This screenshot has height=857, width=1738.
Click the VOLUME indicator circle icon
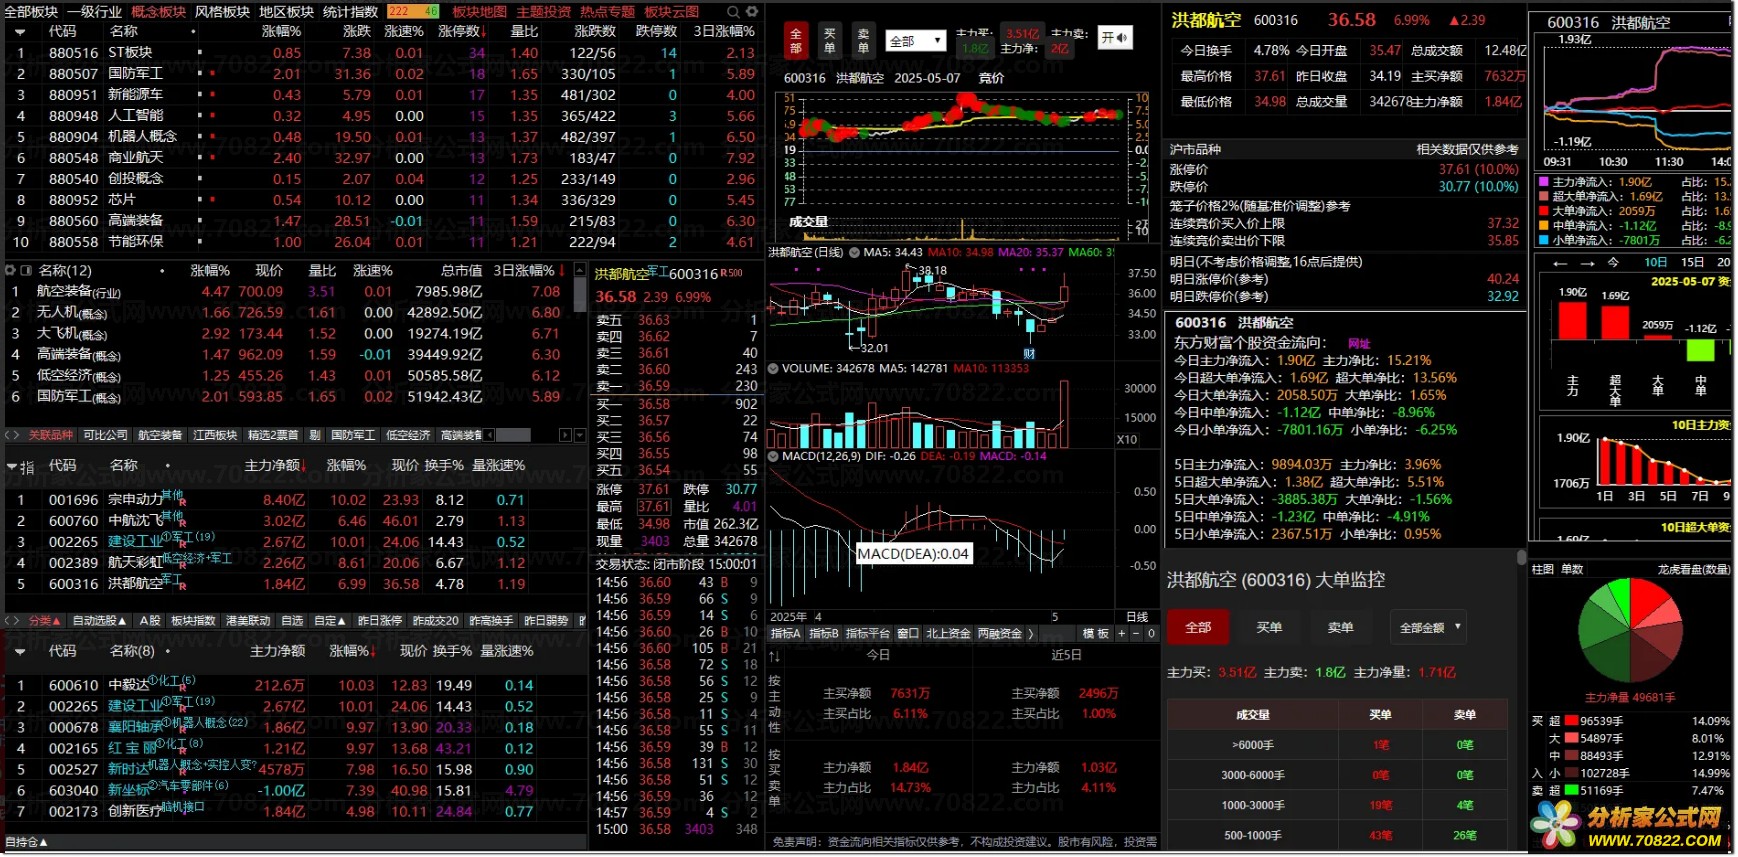(773, 368)
